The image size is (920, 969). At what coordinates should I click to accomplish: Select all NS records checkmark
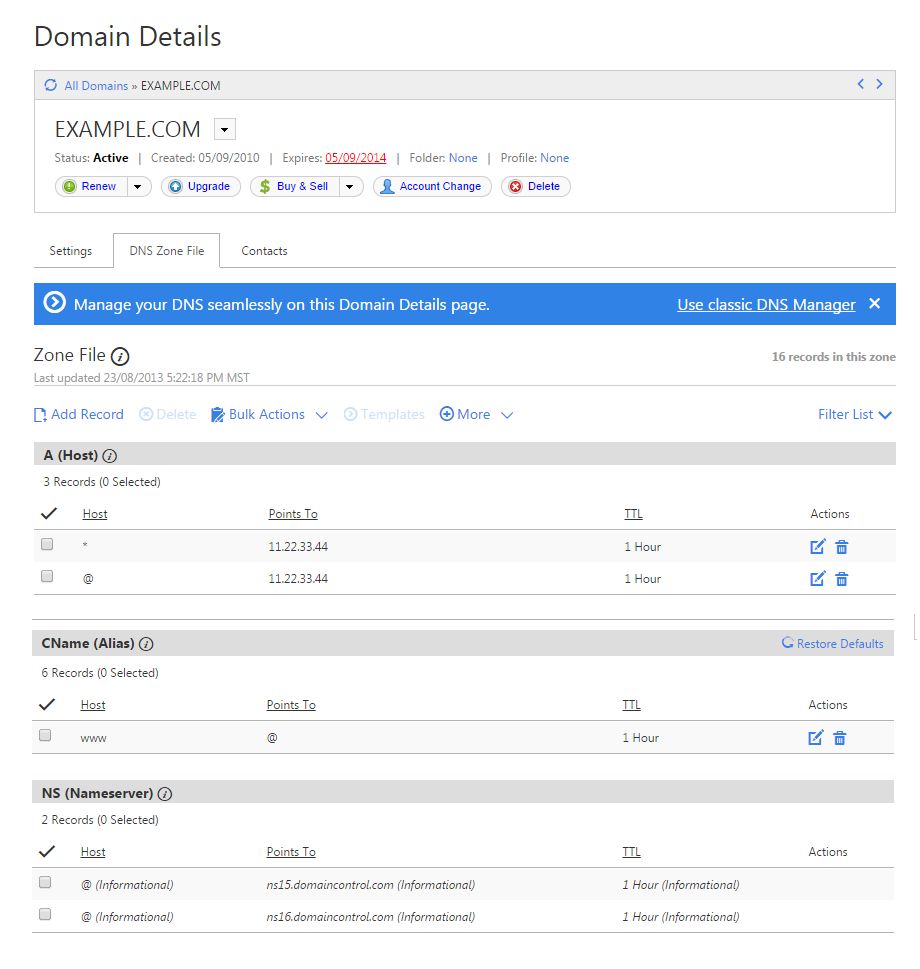coord(47,851)
